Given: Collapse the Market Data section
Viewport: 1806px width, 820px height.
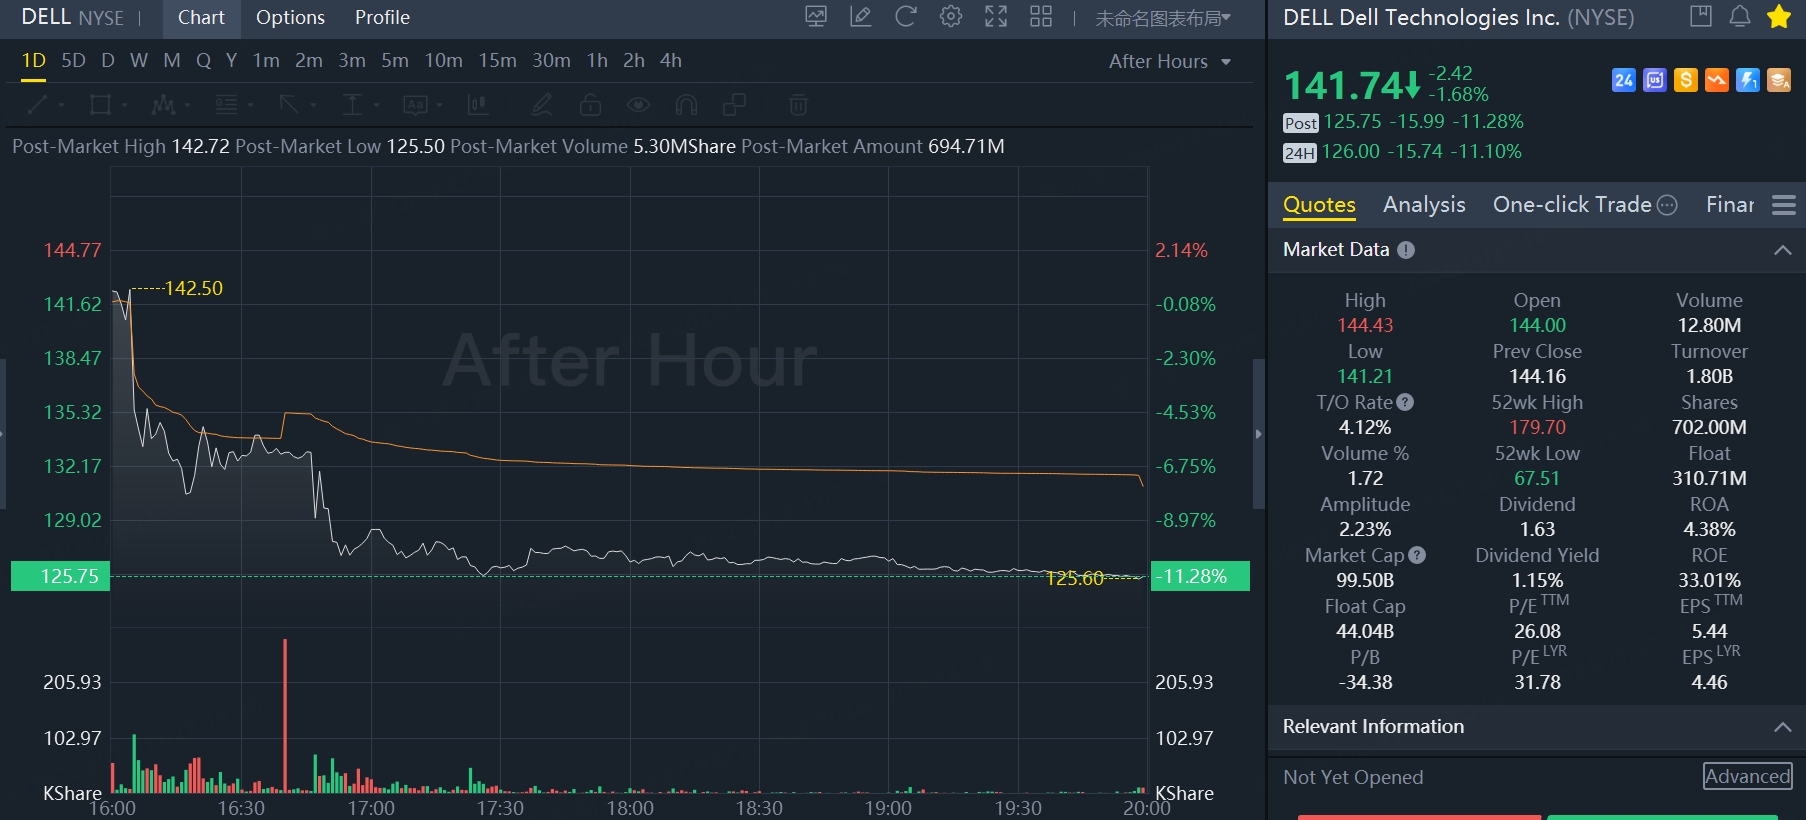Looking at the screenshot, I should click(x=1782, y=250).
